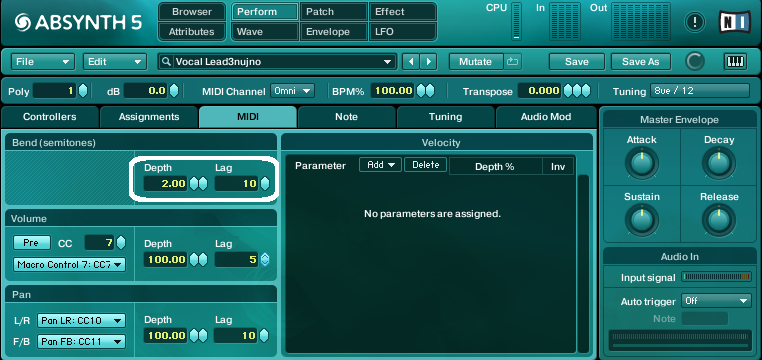Go to previous preset arrow
Image resolution: width=762 pixels, height=360 pixels.
pos(411,62)
